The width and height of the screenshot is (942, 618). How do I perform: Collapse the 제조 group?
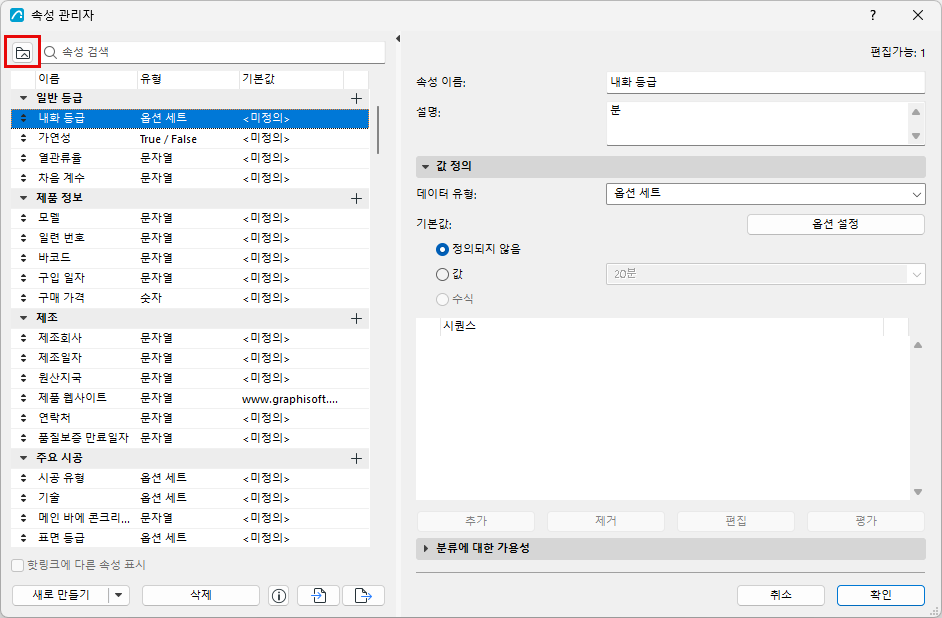[23, 318]
